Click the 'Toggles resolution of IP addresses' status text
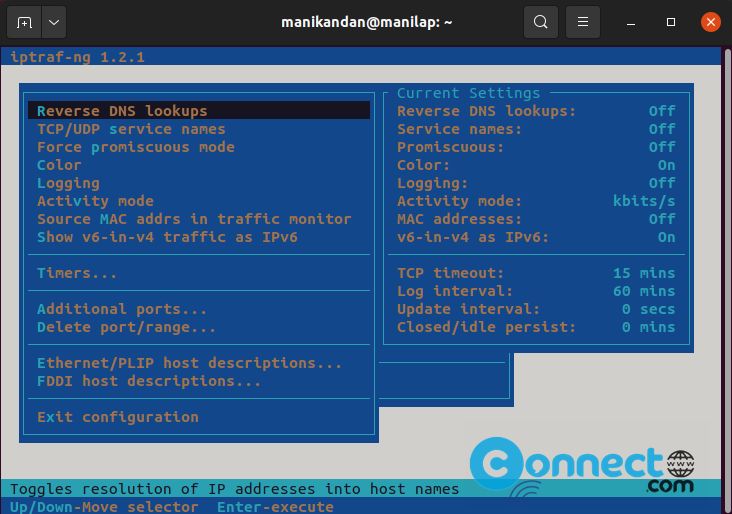 (x=235, y=489)
